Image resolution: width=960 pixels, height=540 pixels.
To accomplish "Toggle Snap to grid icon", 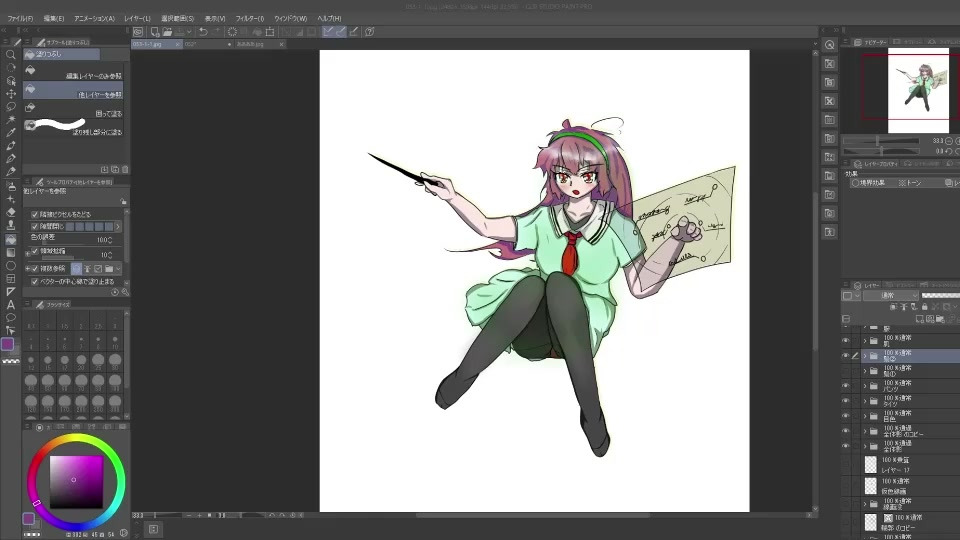I will click(x=353, y=32).
